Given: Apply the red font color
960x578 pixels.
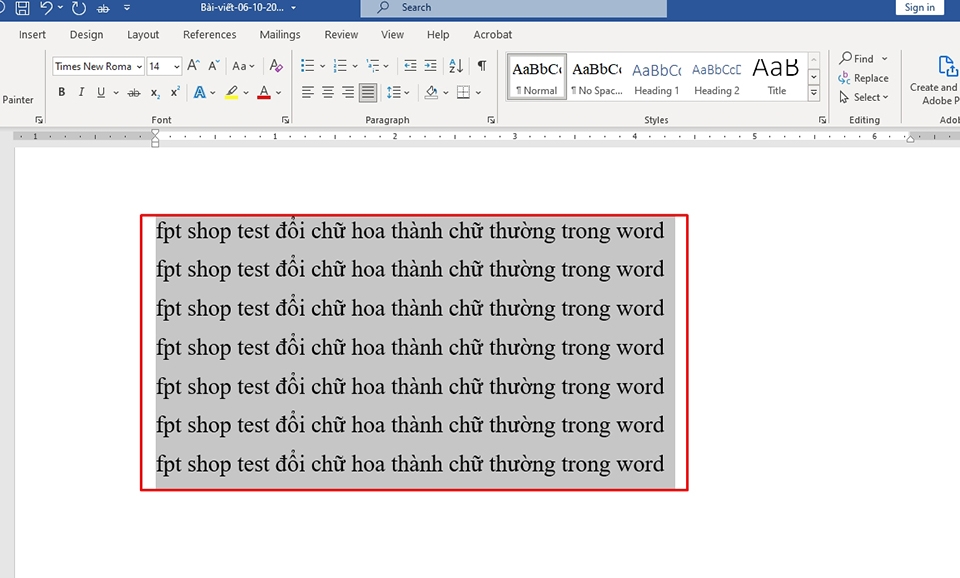Looking at the screenshot, I should [x=264, y=92].
